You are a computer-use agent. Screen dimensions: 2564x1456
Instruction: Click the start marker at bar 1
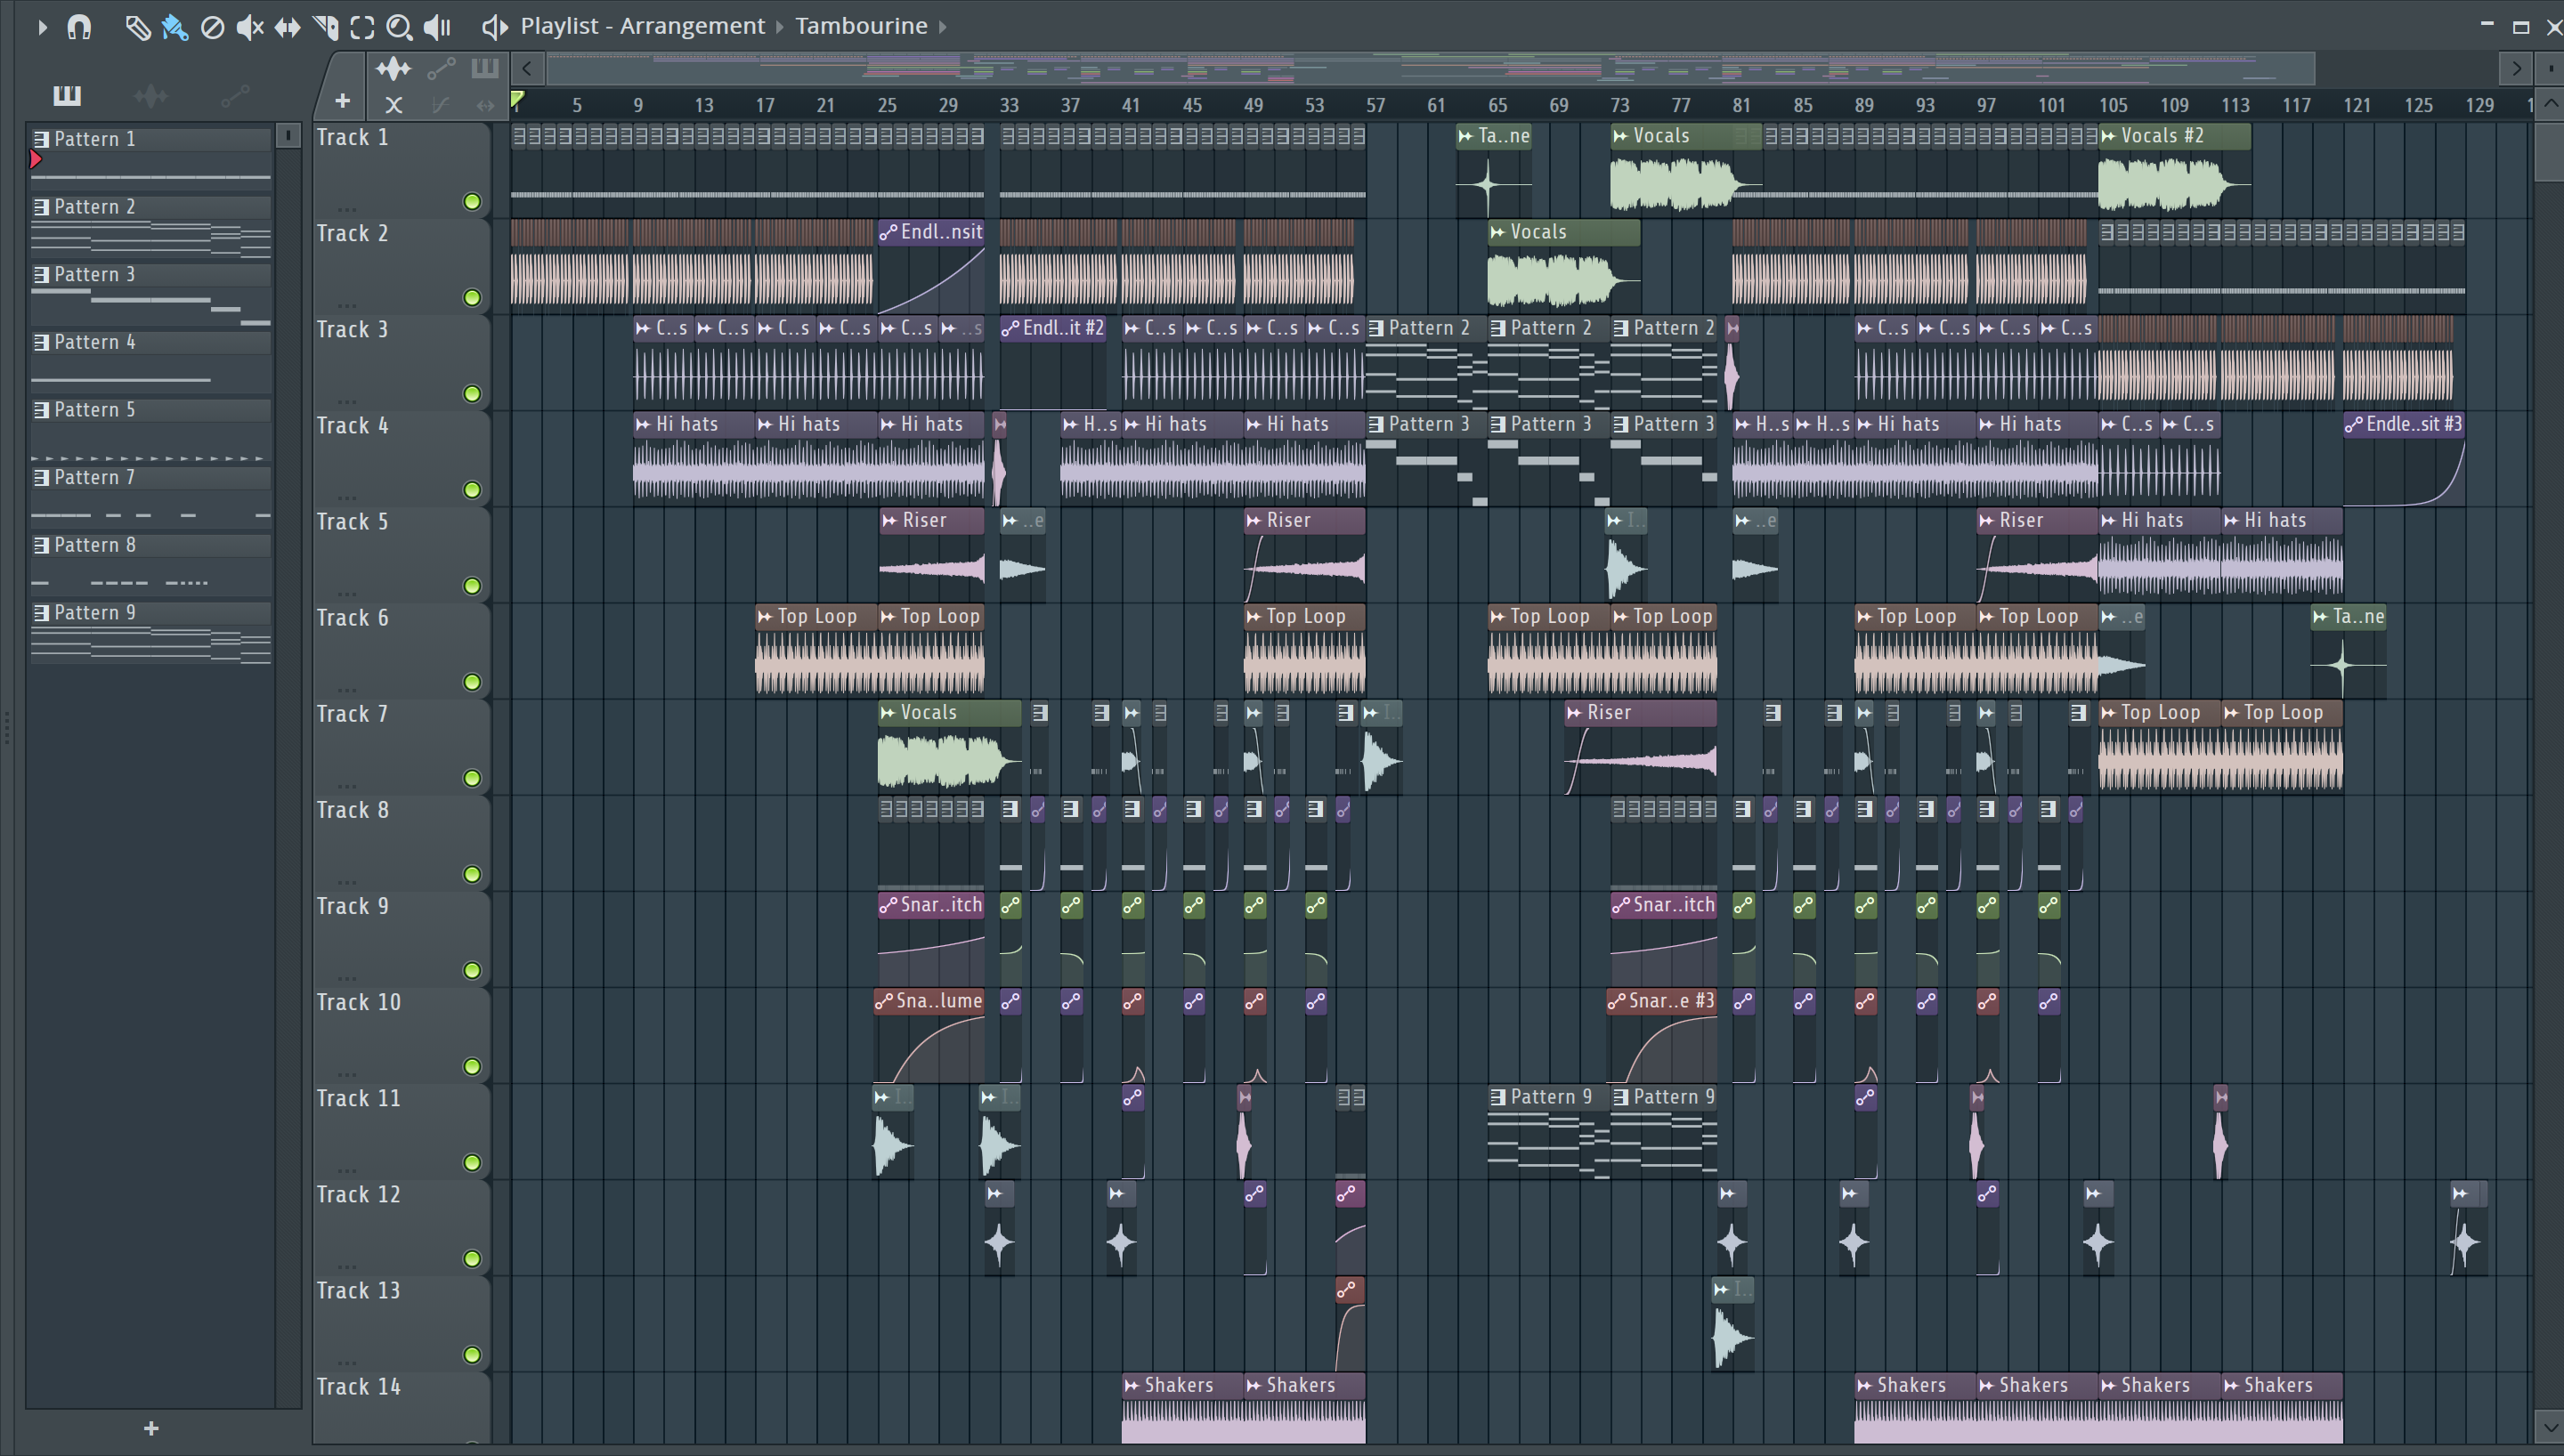[x=517, y=100]
